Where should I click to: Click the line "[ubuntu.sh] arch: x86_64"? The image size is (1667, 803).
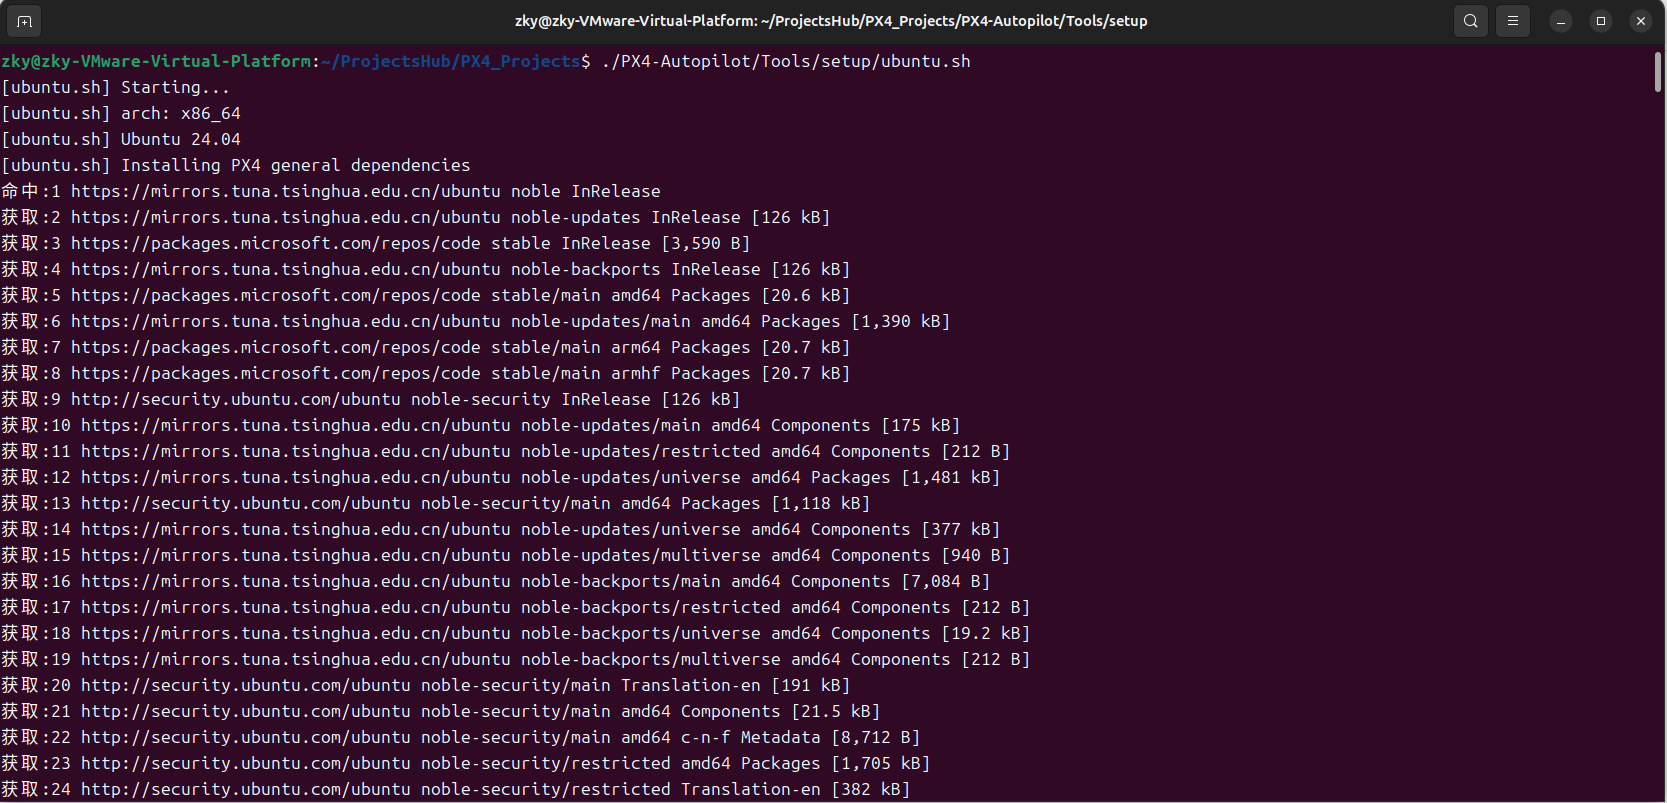(121, 113)
